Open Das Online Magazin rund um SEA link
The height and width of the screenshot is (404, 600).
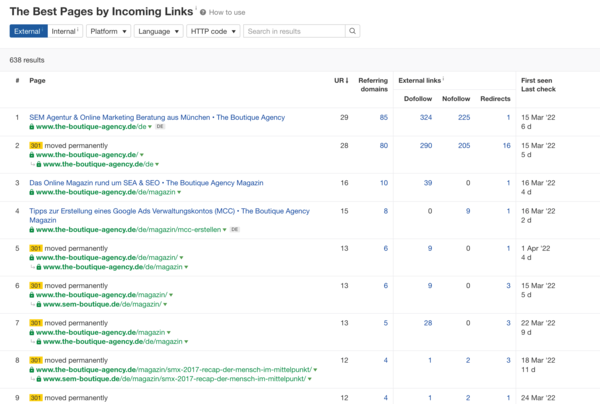(146, 182)
